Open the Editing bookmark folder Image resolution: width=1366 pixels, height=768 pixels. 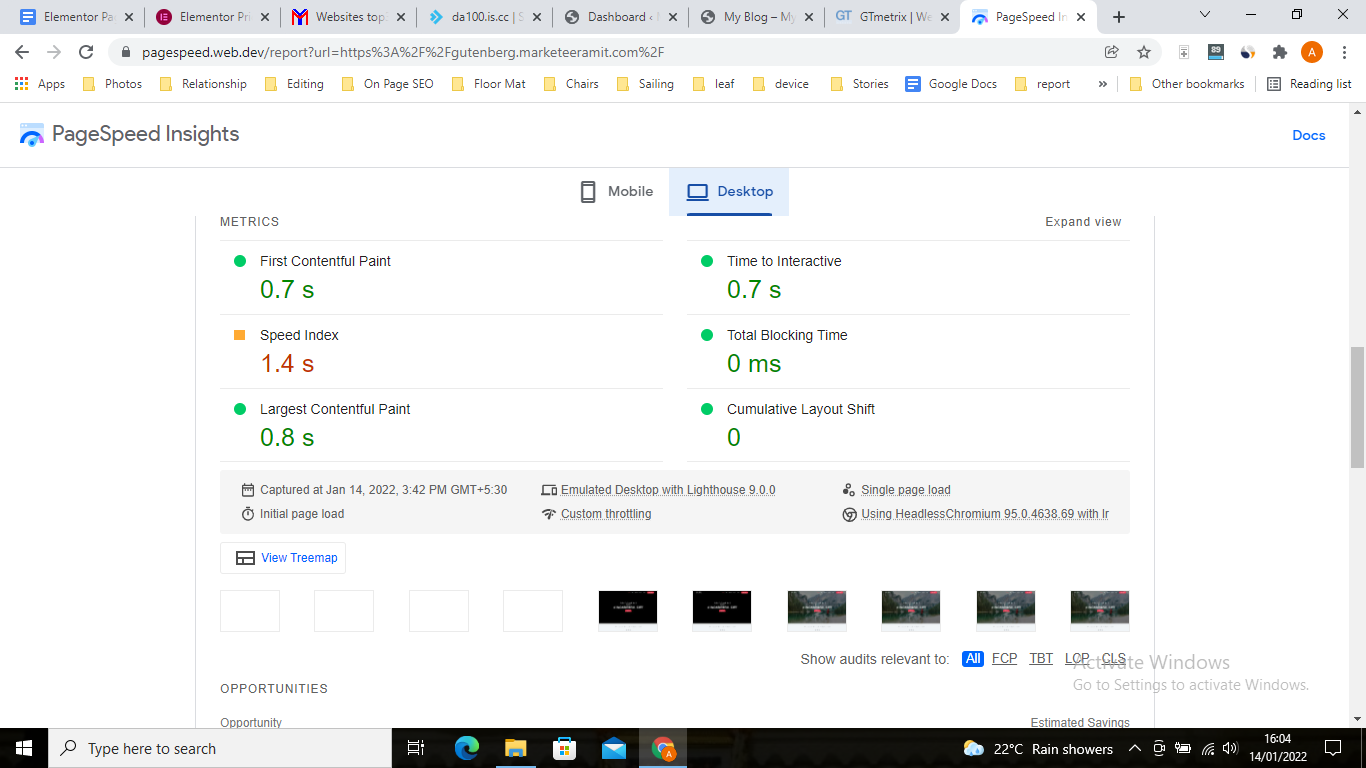pyautogui.click(x=294, y=84)
